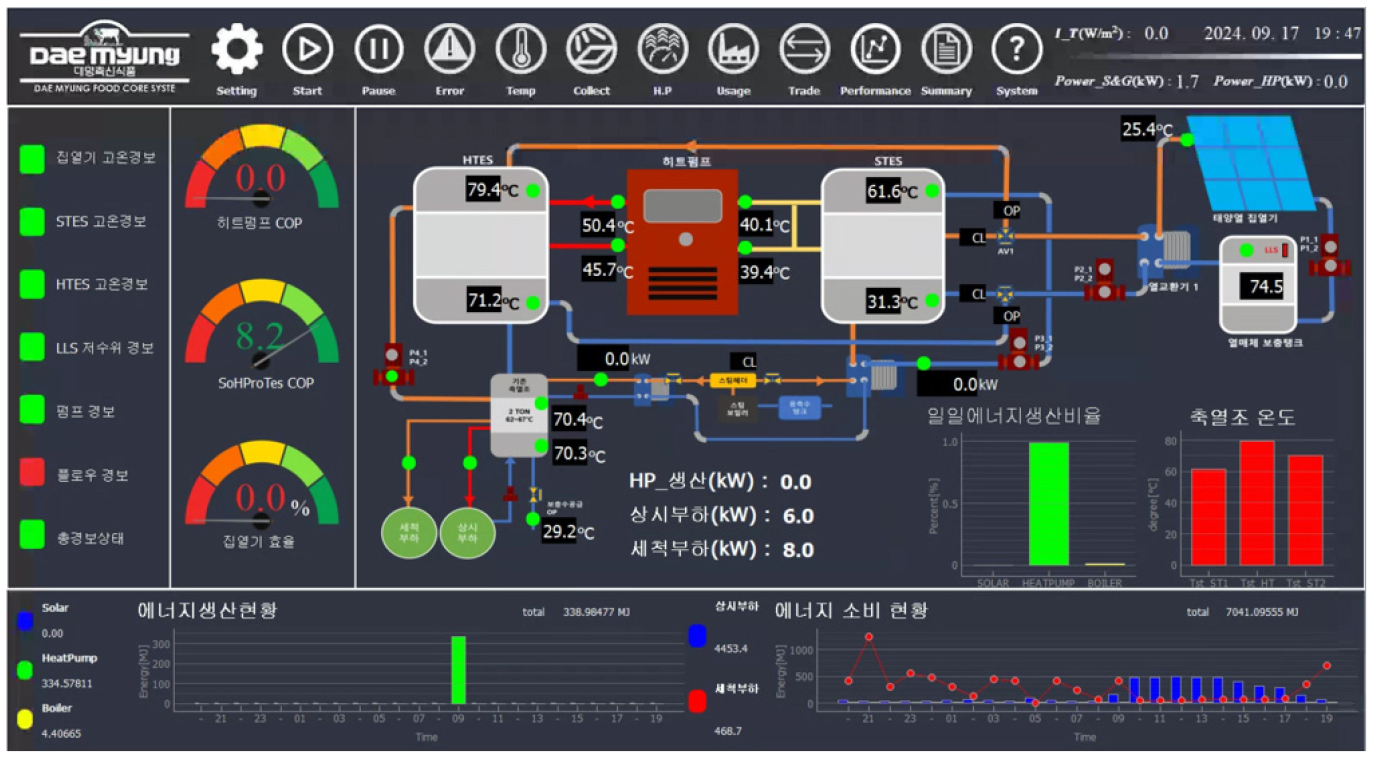This screenshot has width=1374, height=761.
Task: Click the 상시부하 green circle button
Action: [x=467, y=532]
